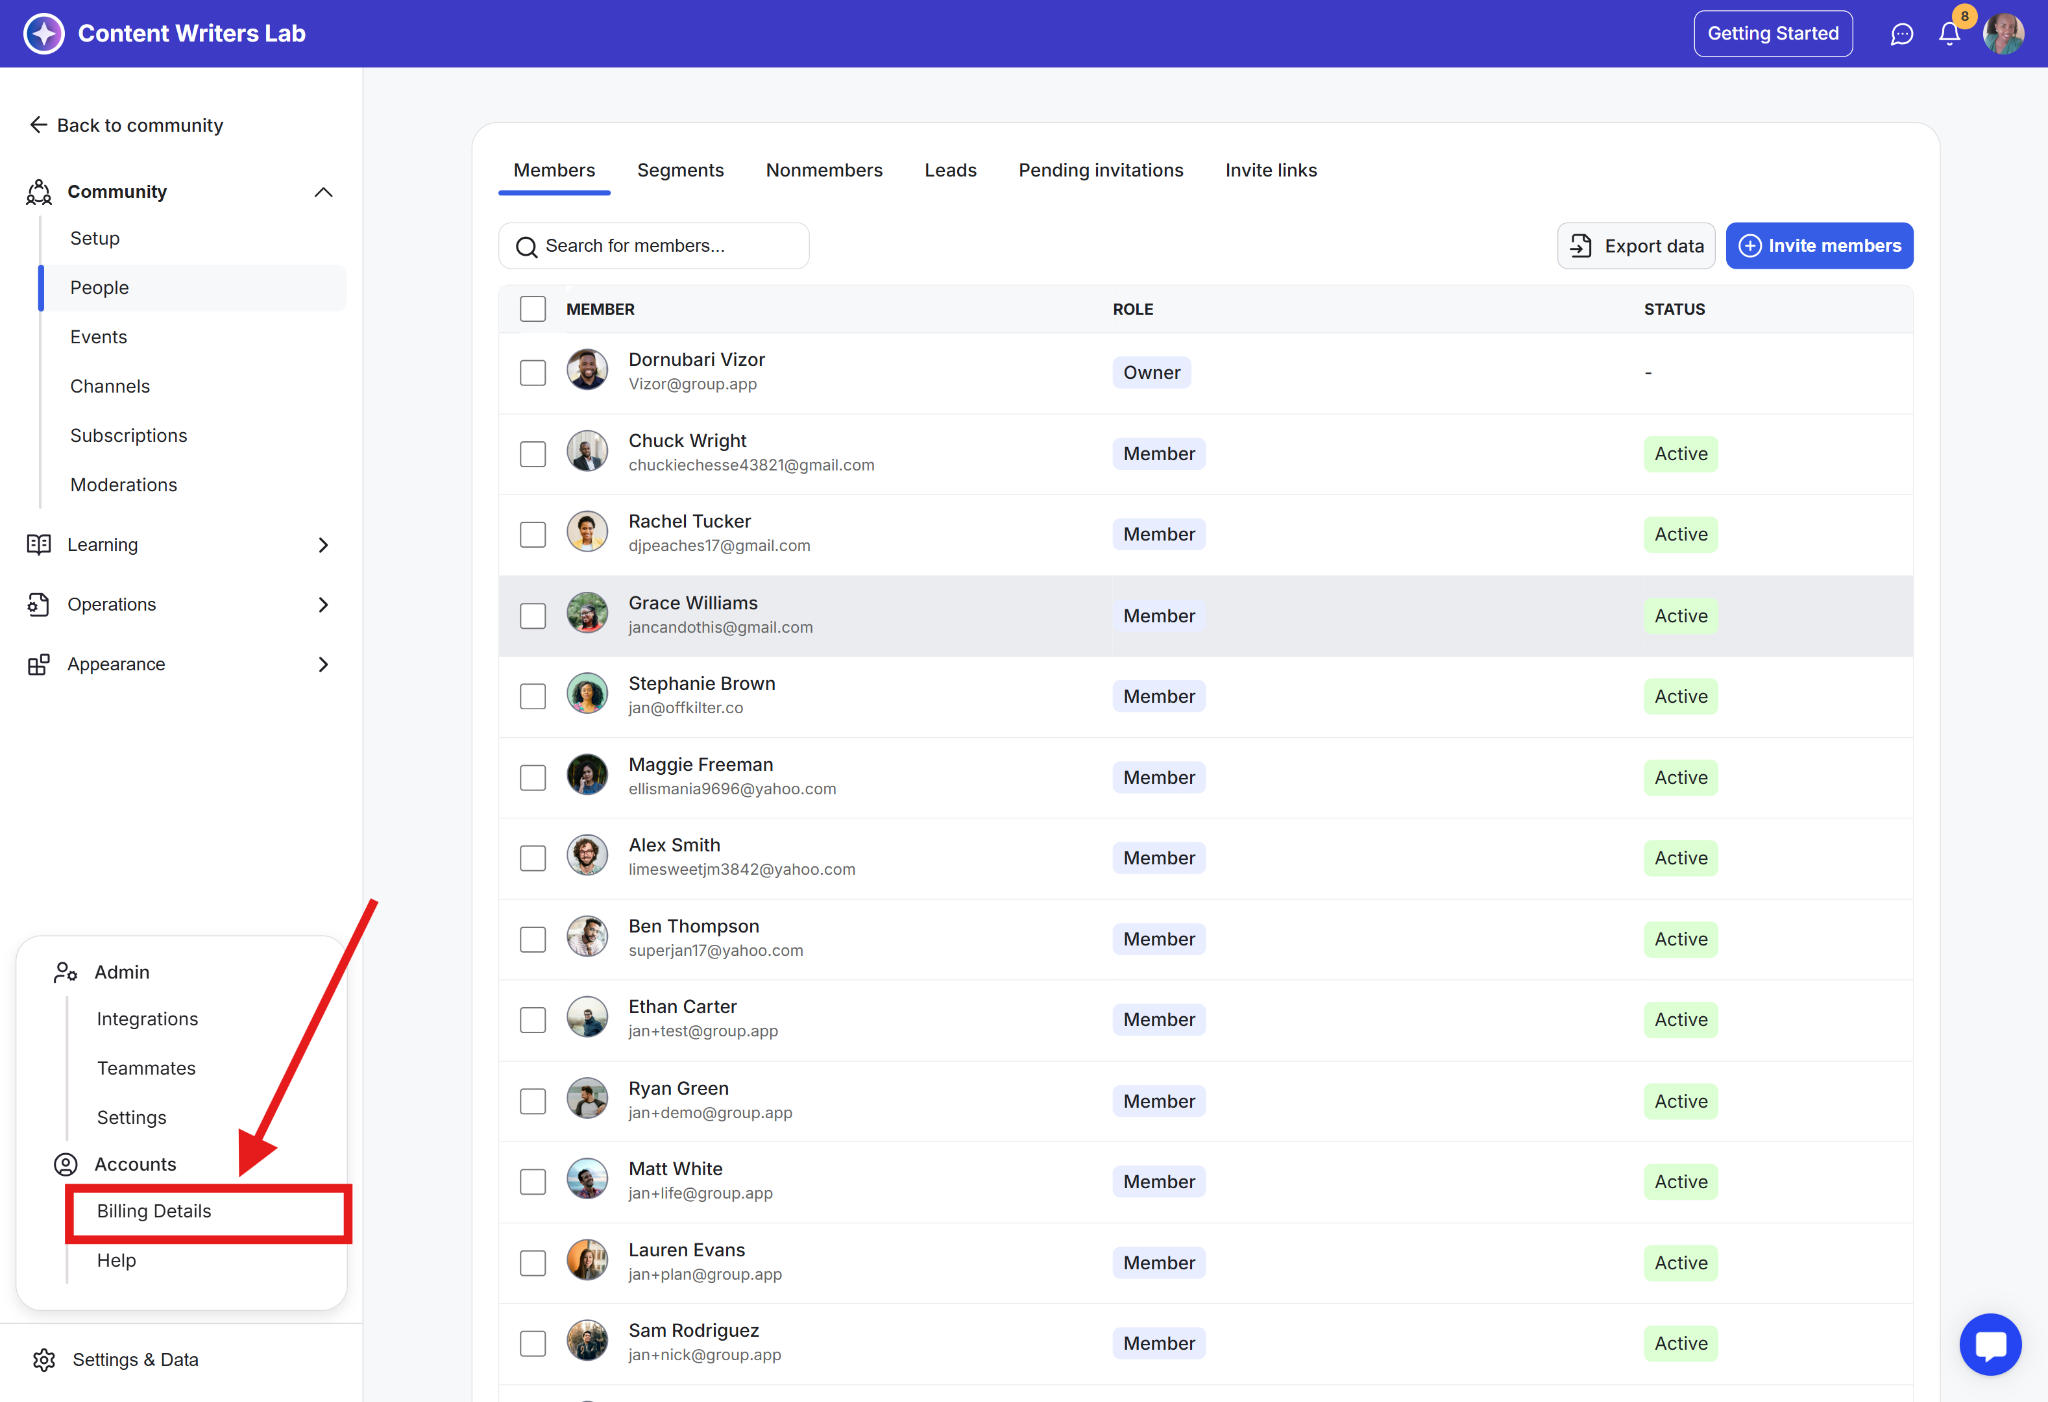2048x1402 pixels.
Task: Switch to the Segments tab
Action: coord(680,170)
